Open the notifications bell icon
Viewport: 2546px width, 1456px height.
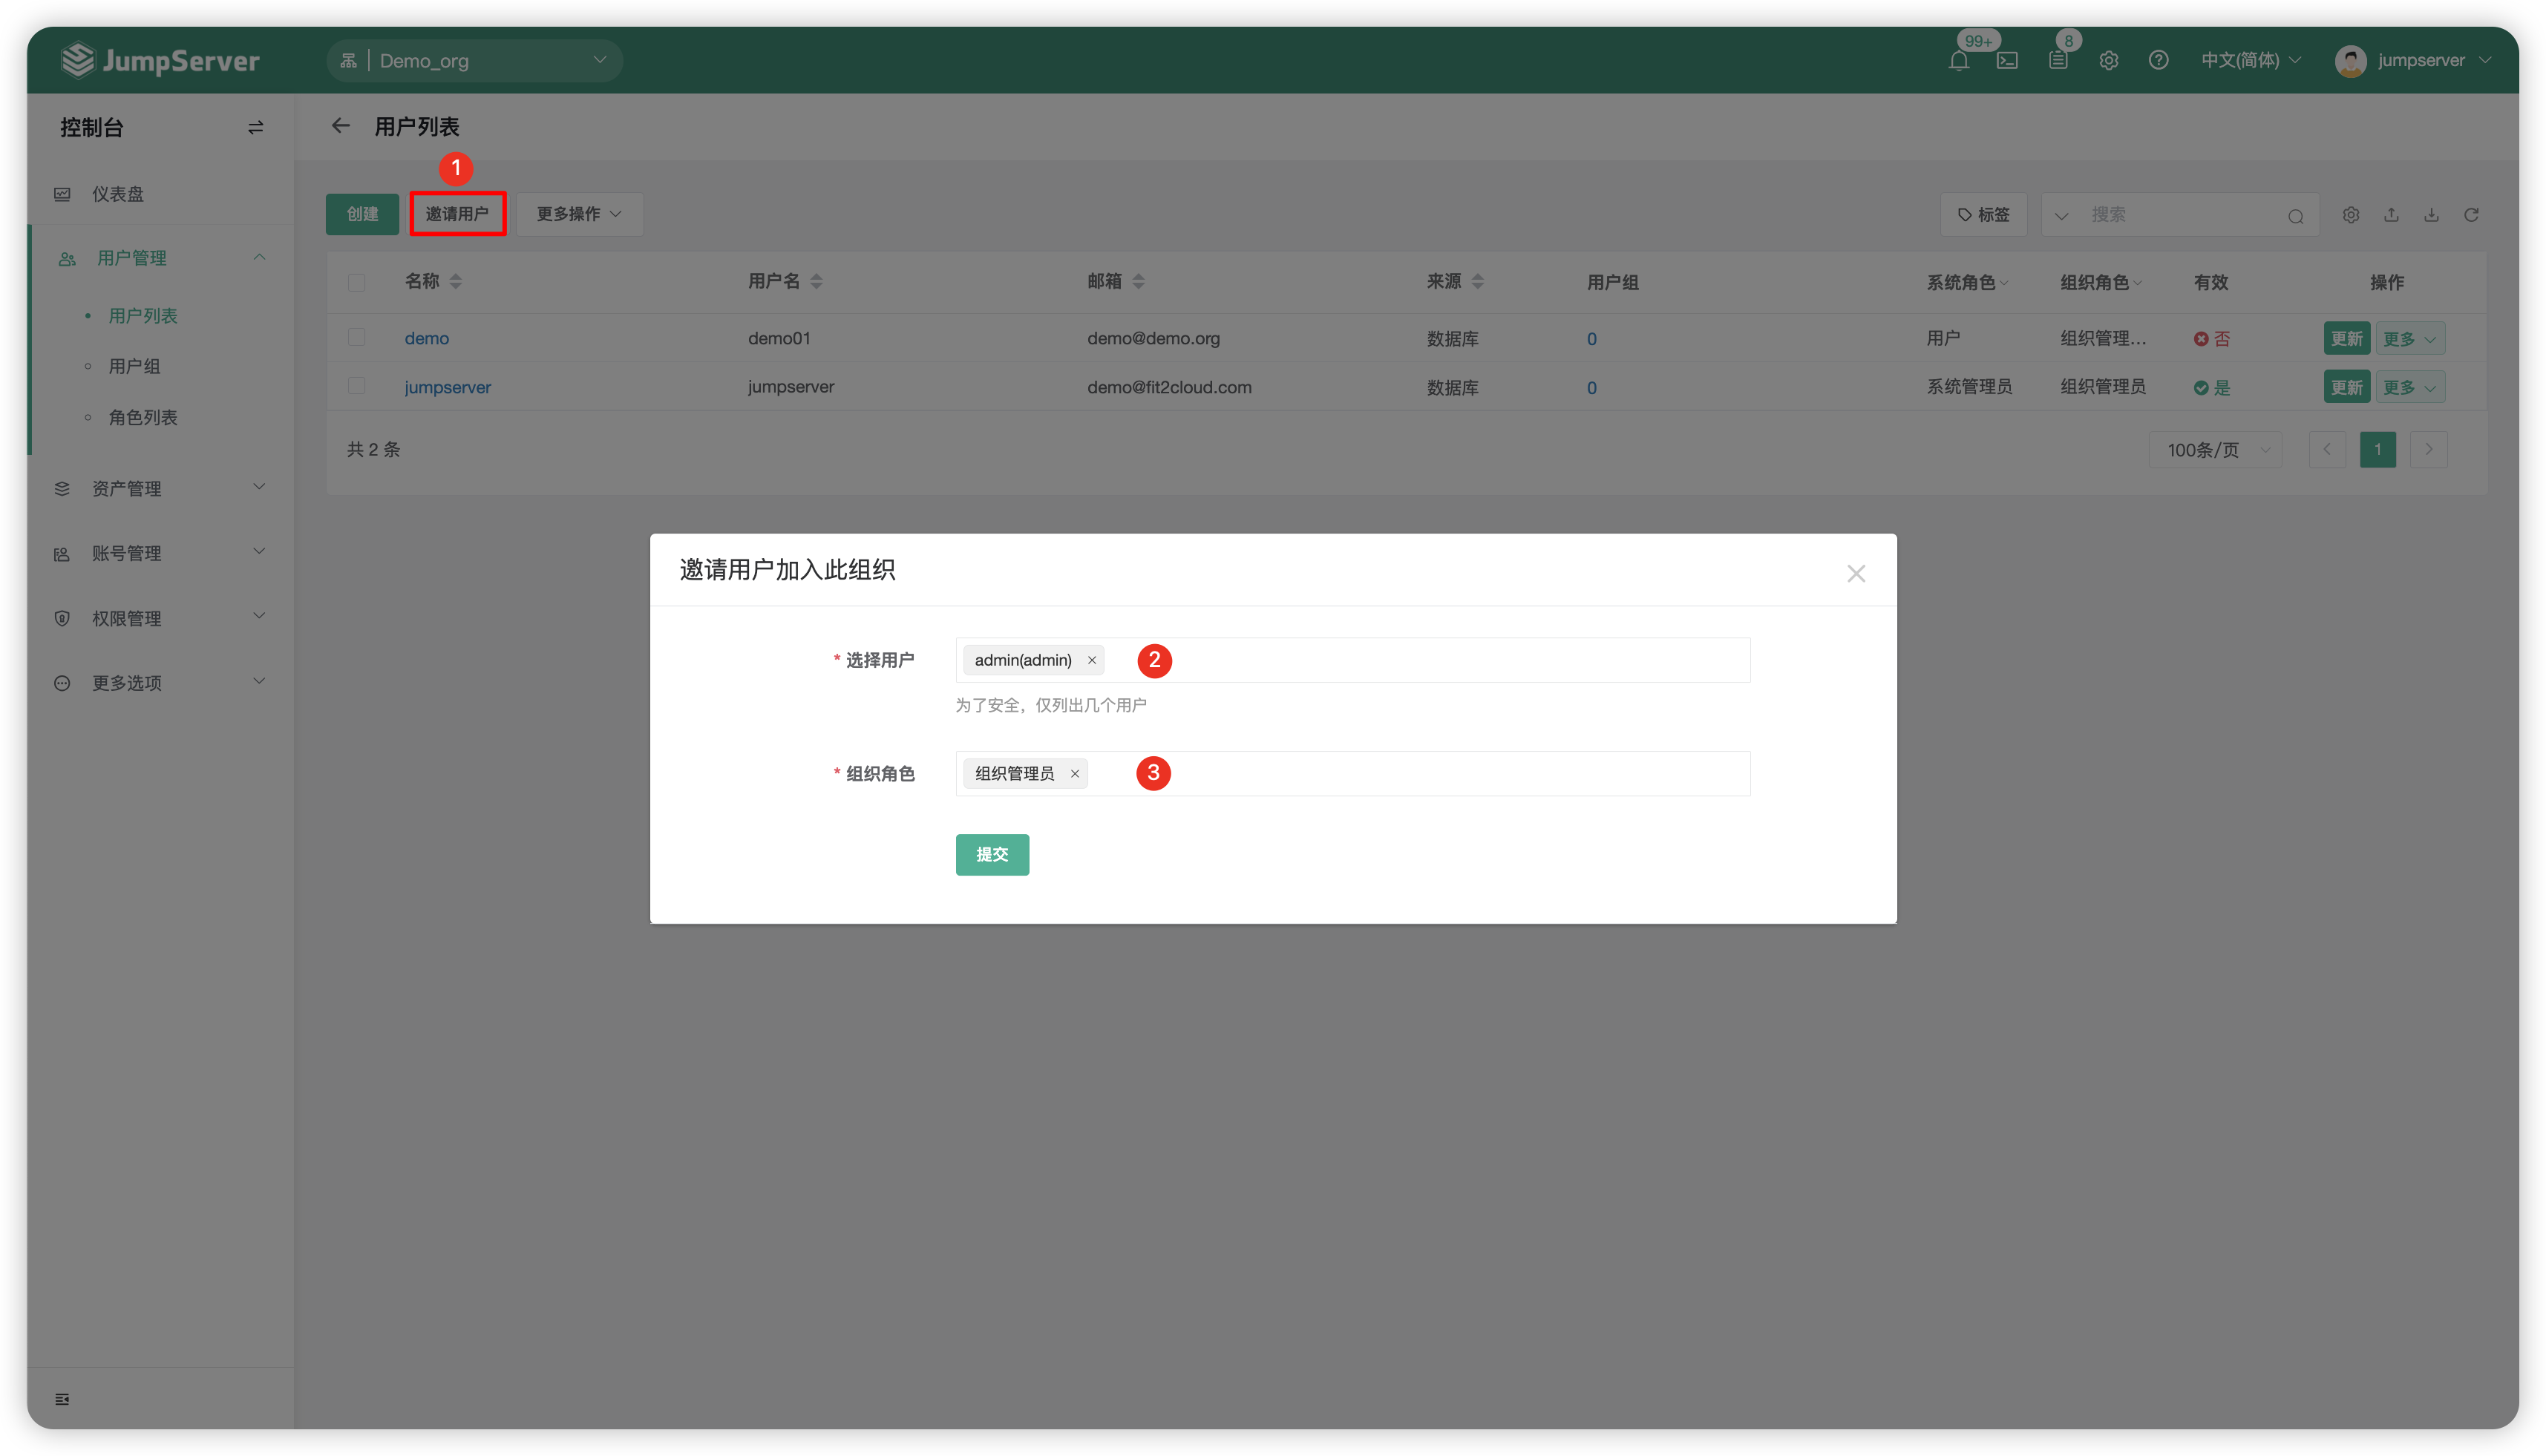point(1958,61)
